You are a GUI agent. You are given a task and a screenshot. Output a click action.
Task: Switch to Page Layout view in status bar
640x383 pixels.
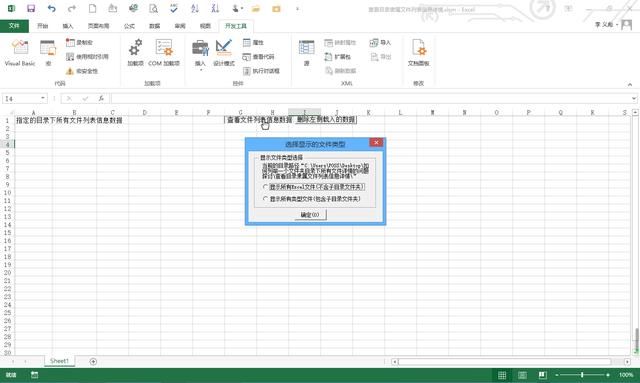[x=522, y=375]
